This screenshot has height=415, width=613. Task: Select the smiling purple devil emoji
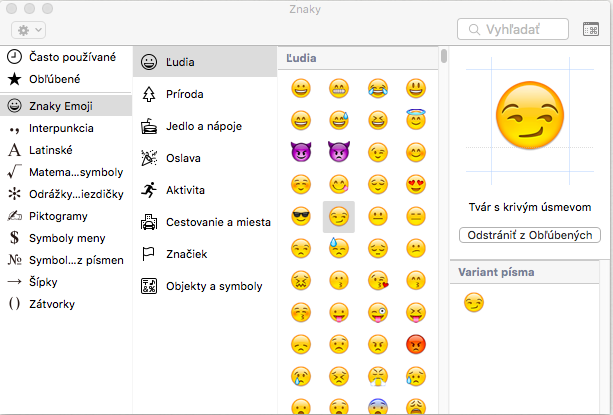coord(301,152)
